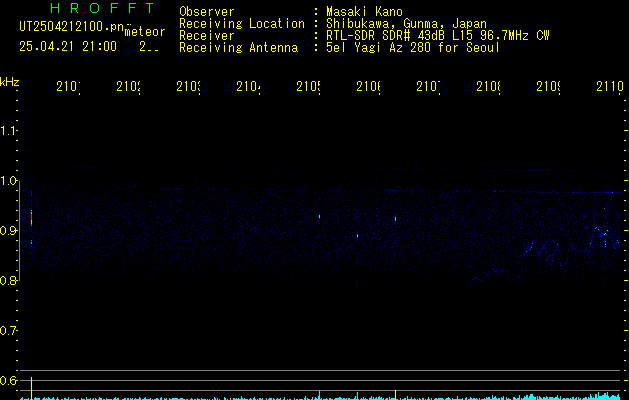Screen dimensions: 629x400
Task: Click the 0.9 kHz axis label
Action: pyautogui.click(x=8, y=231)
